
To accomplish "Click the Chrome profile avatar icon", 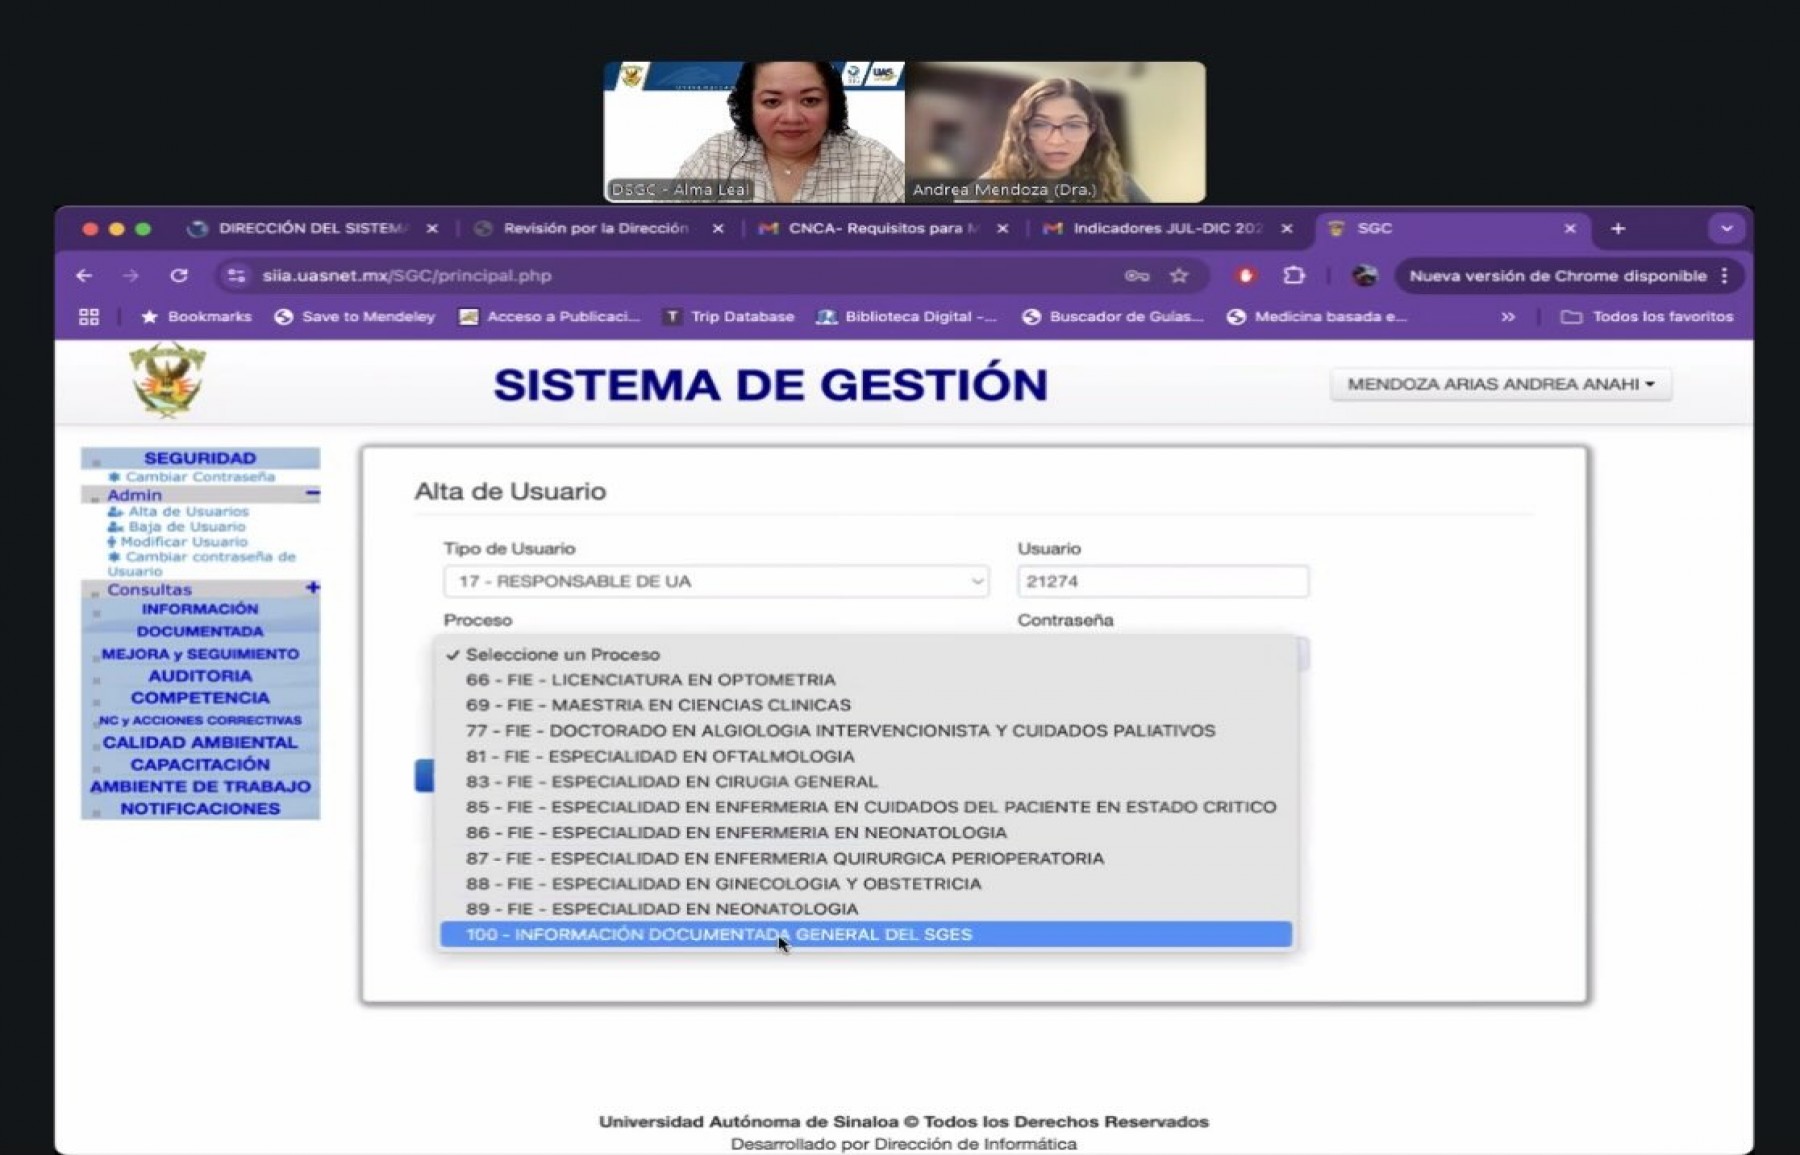I will coord(1364,276).
